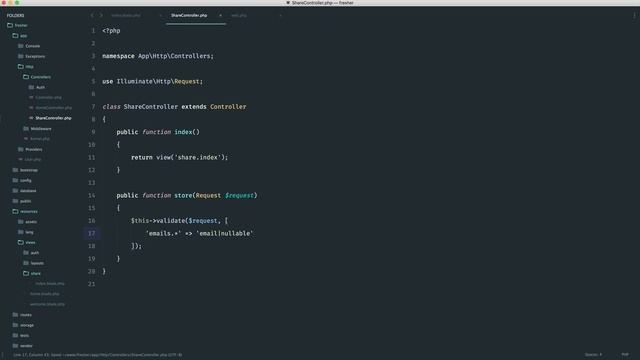Close the ShareController.php tab

point(220,16)
